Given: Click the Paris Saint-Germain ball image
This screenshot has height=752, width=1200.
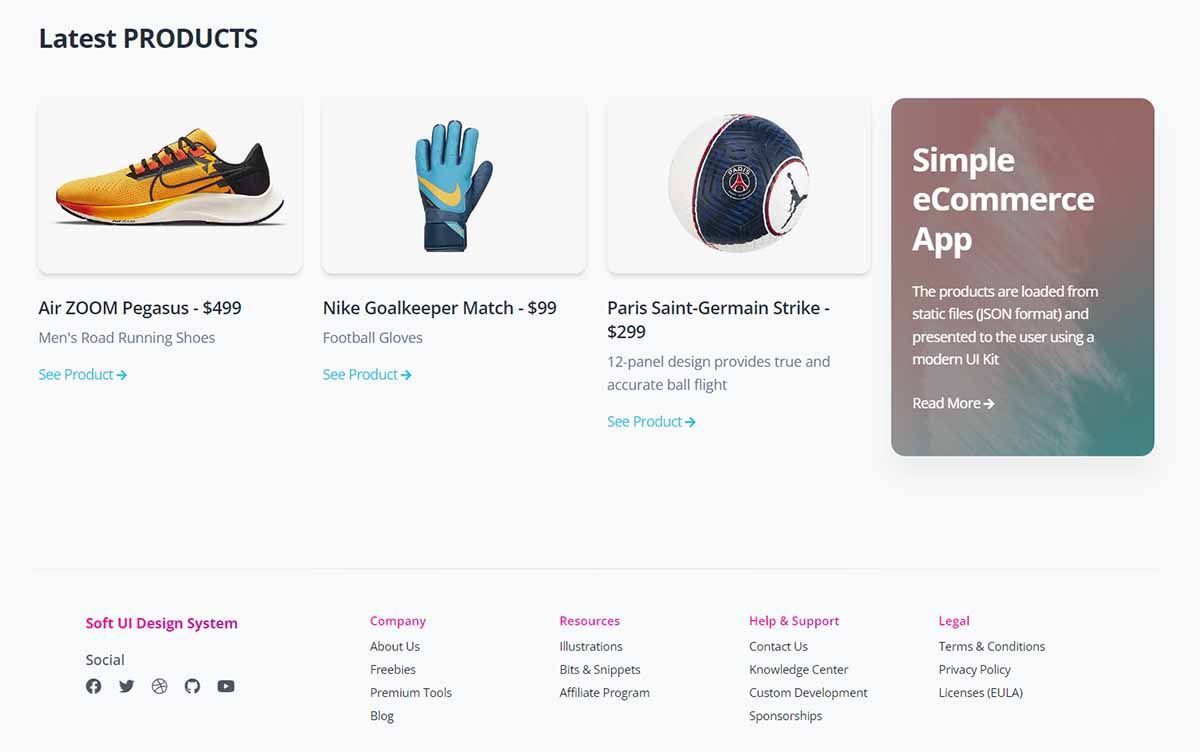Looking at the screenshot, I should pos(738,184).
